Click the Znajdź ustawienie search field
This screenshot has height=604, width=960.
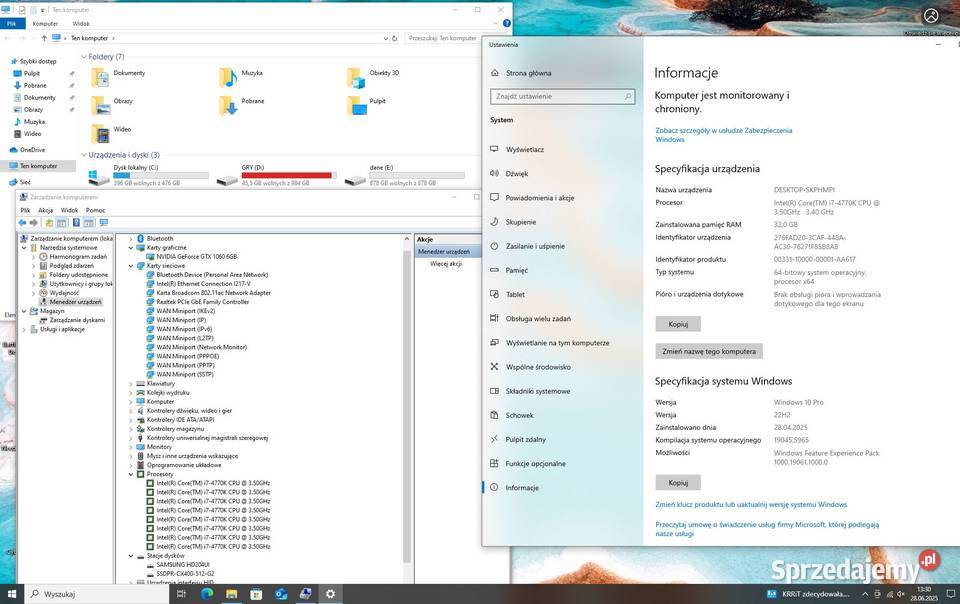(562, 96)
